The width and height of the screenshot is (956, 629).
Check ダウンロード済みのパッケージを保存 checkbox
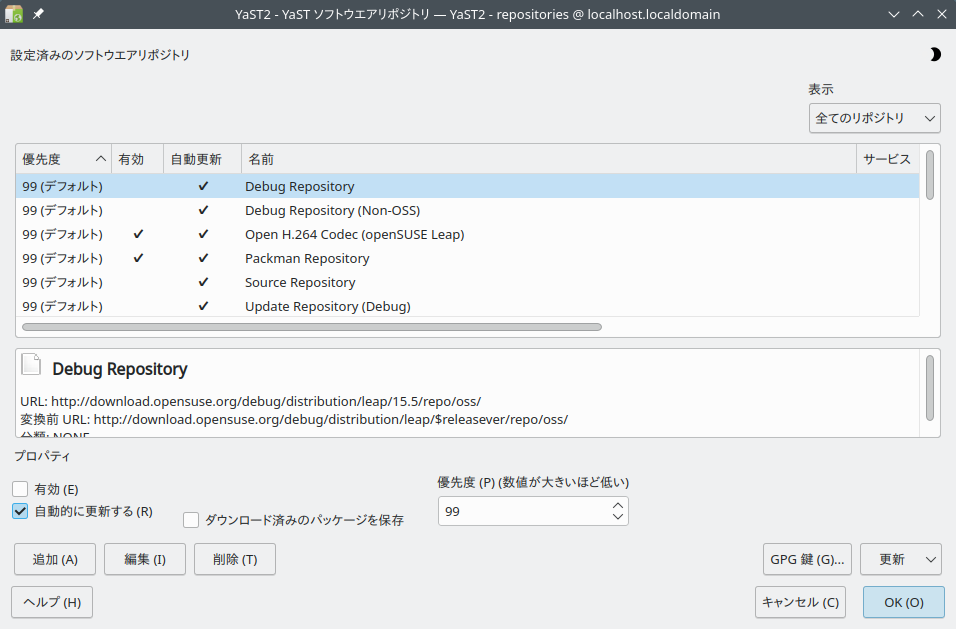click(x=191, y=520)
